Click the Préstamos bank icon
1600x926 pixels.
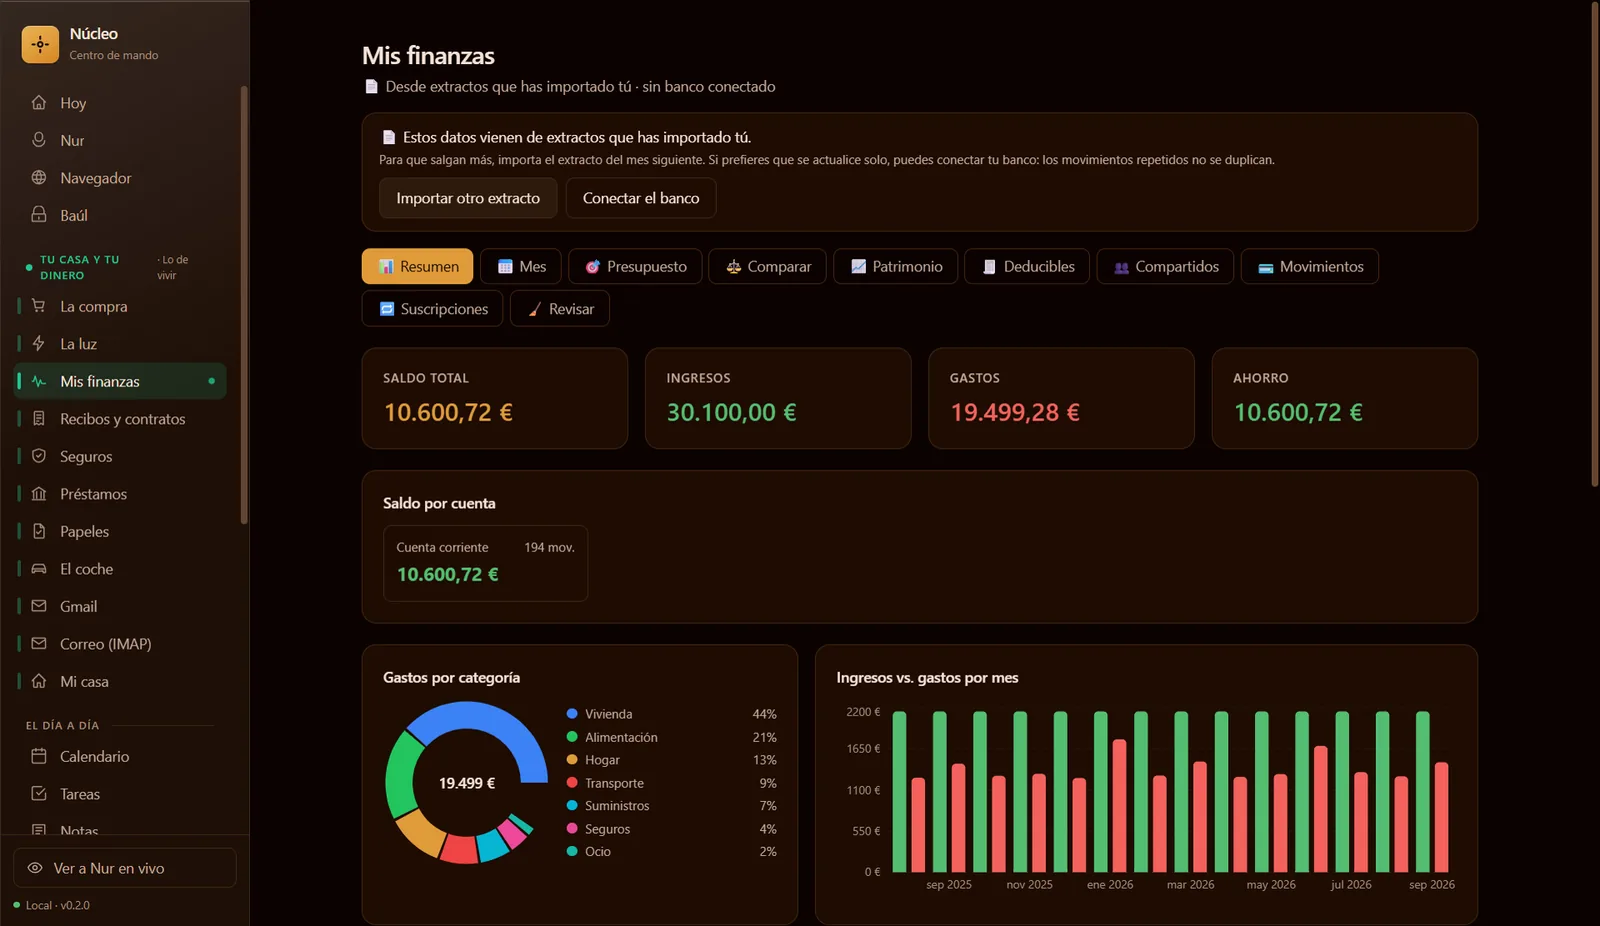[x=39, y=494]
